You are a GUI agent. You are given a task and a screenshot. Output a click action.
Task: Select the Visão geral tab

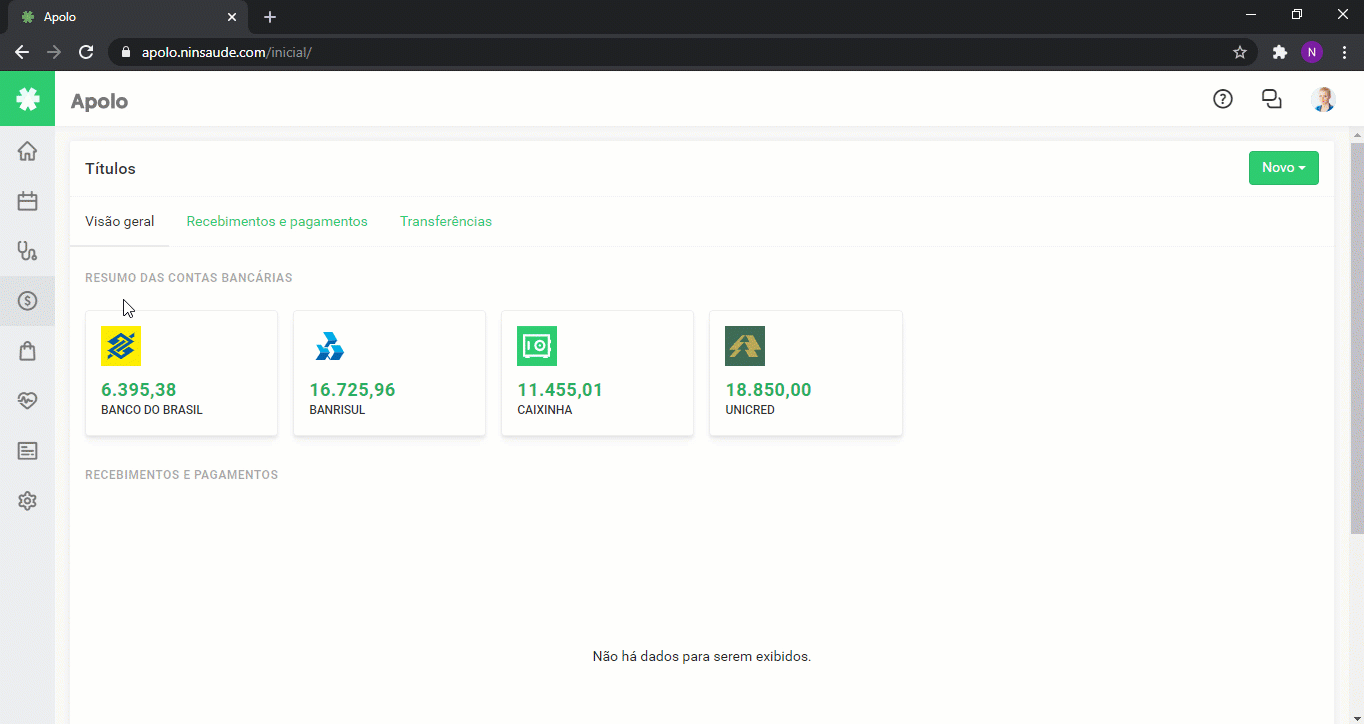tap(120, 221)
